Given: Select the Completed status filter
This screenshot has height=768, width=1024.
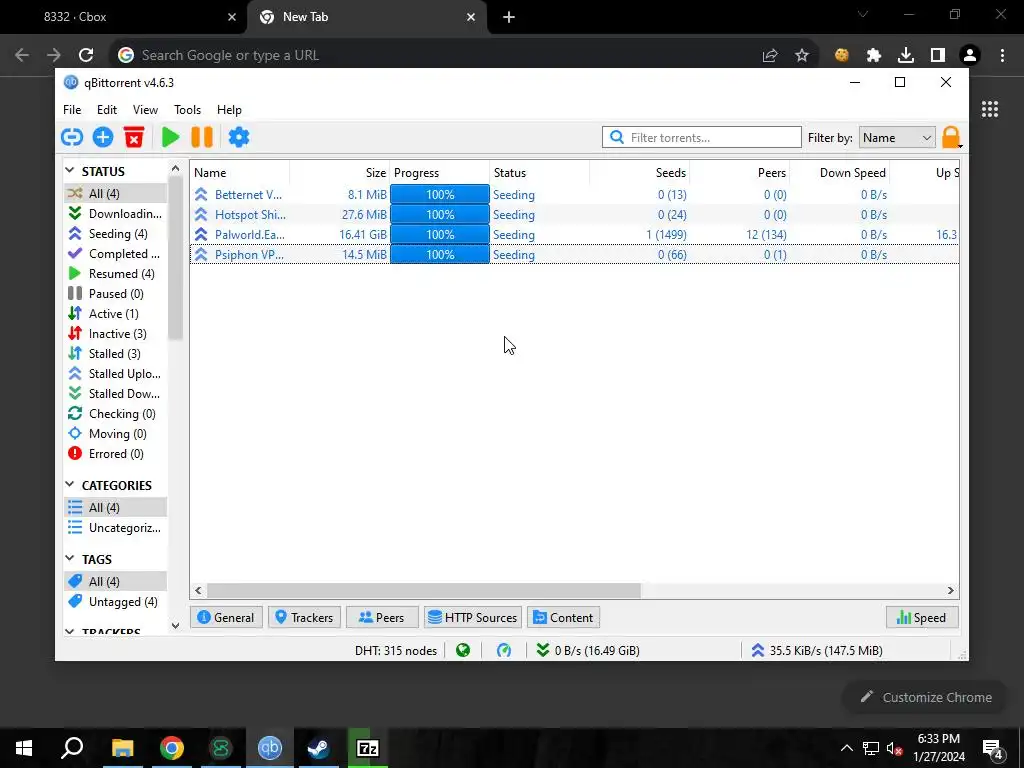Looking at the screenshot, I should [116, 253].
